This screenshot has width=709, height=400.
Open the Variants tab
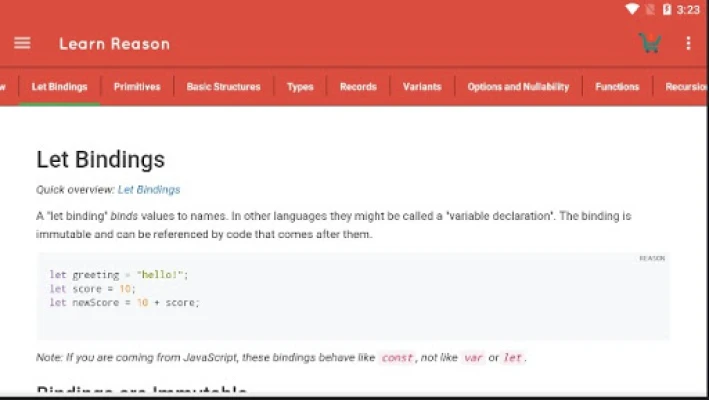[422, 87]
